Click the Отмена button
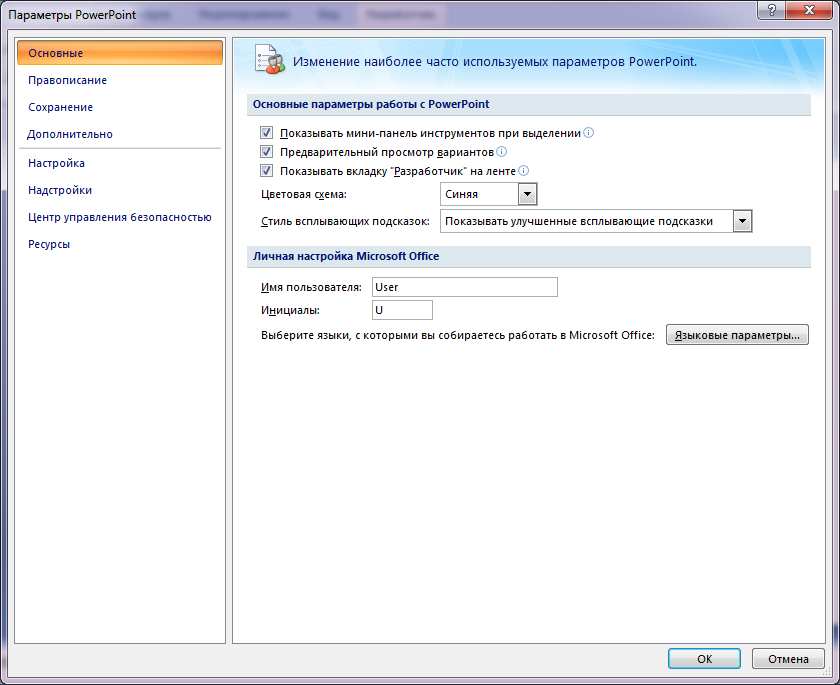 tap(788, 659)
